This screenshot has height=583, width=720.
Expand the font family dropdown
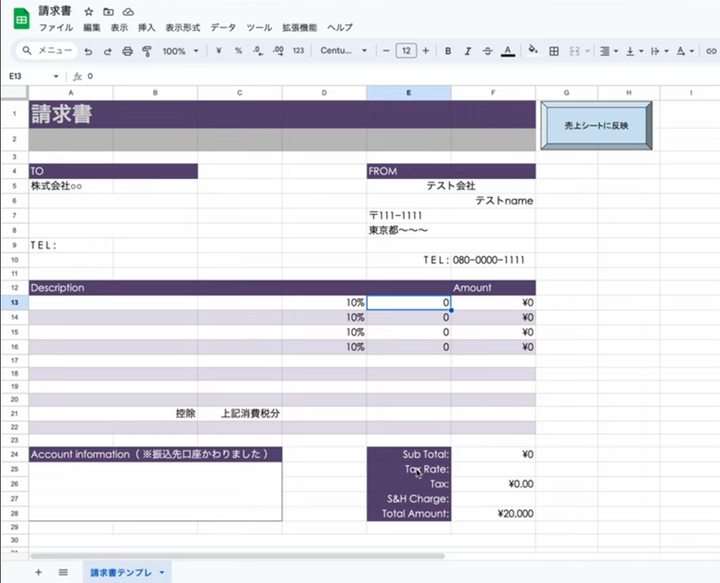[x=343, y=51]
